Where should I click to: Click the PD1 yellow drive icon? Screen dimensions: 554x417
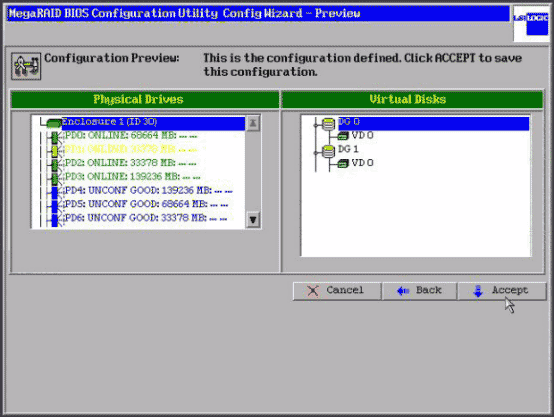click(55, 151)
